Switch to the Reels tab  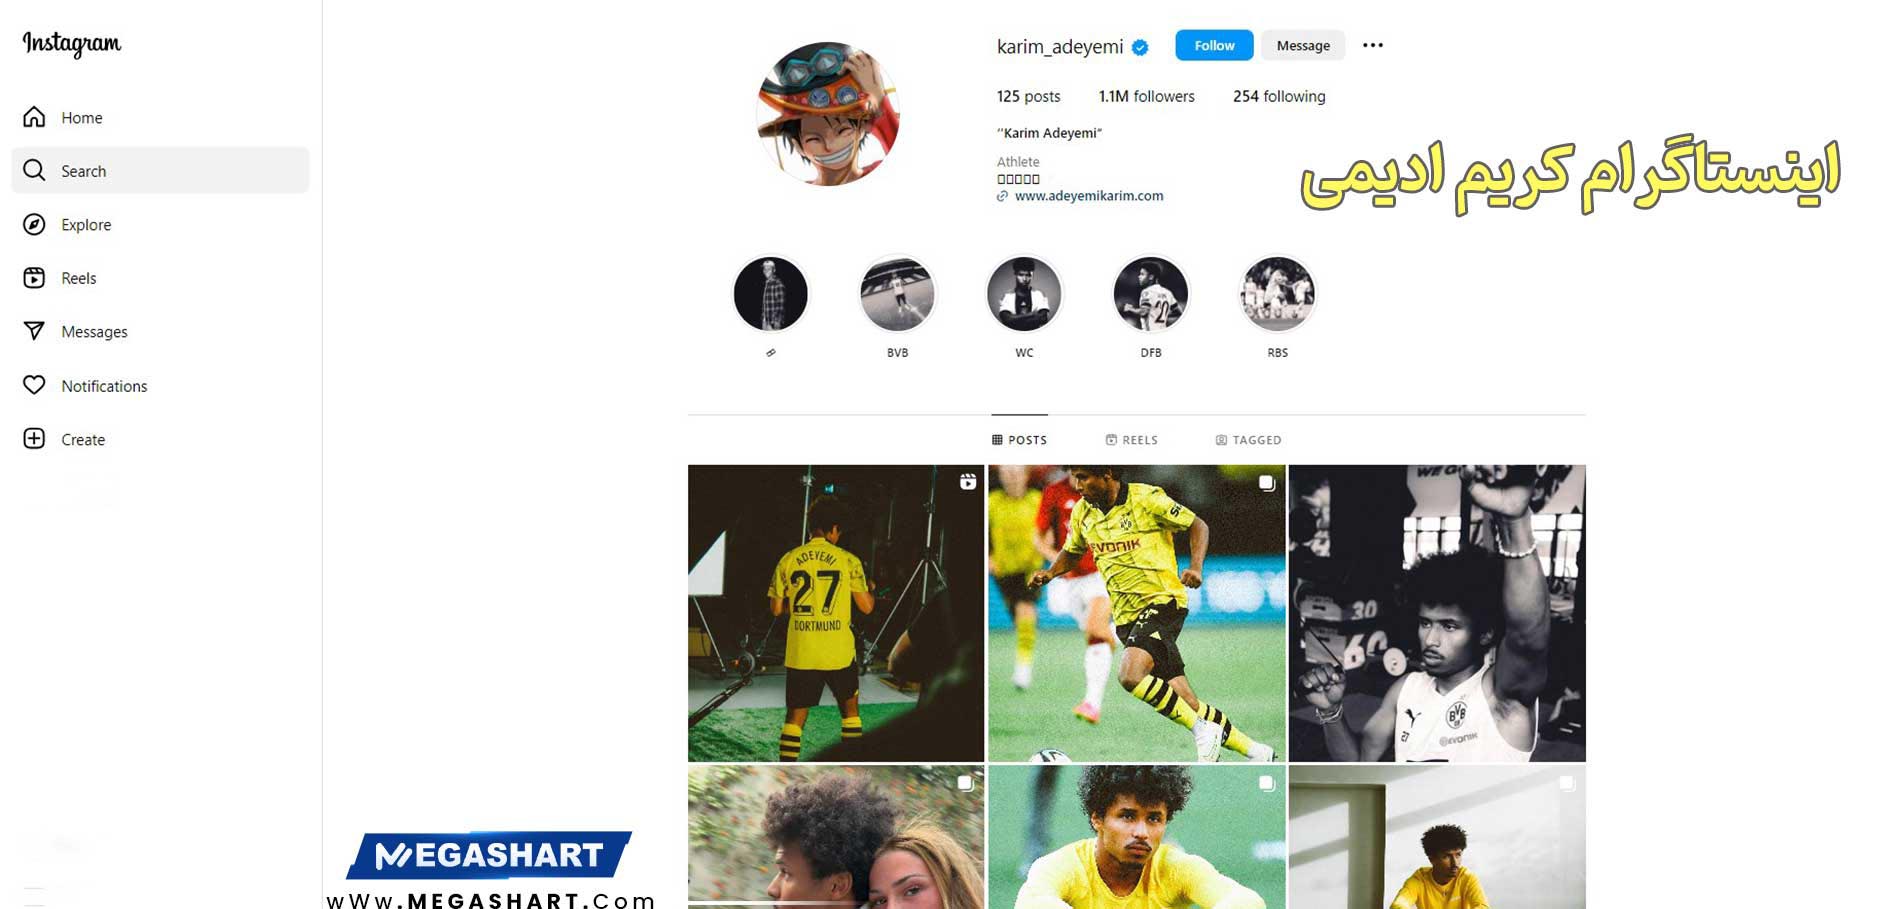(x=1131, y=440)
